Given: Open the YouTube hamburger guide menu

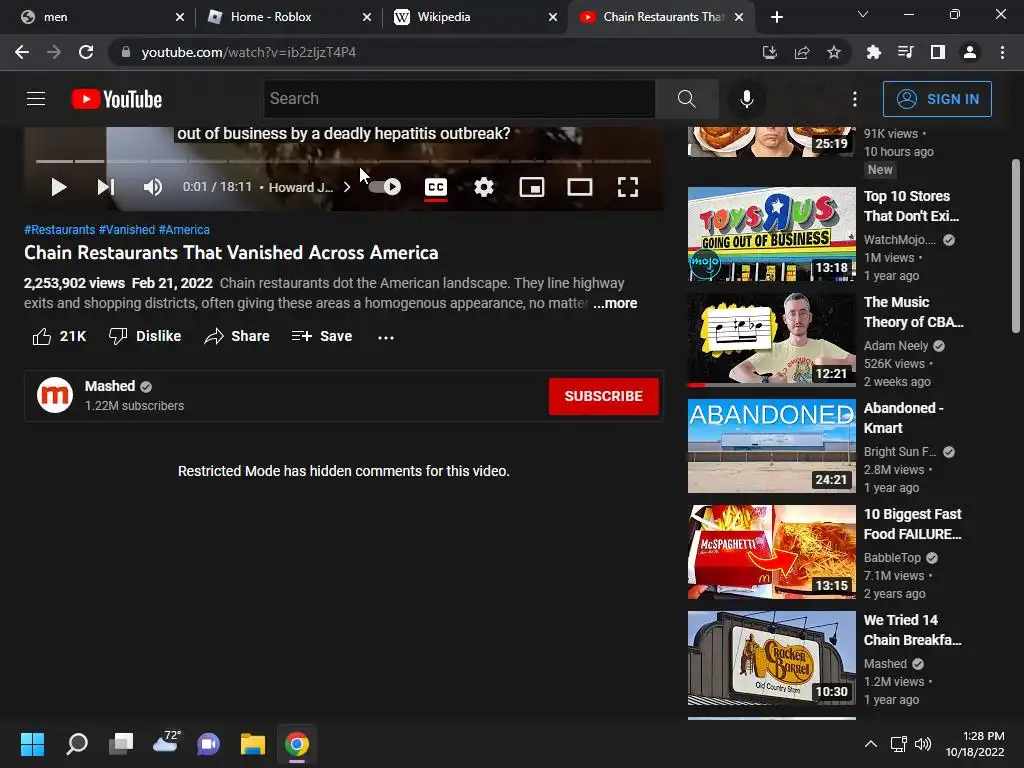Looking at the screenshot, I should click(x=36, y=99).
